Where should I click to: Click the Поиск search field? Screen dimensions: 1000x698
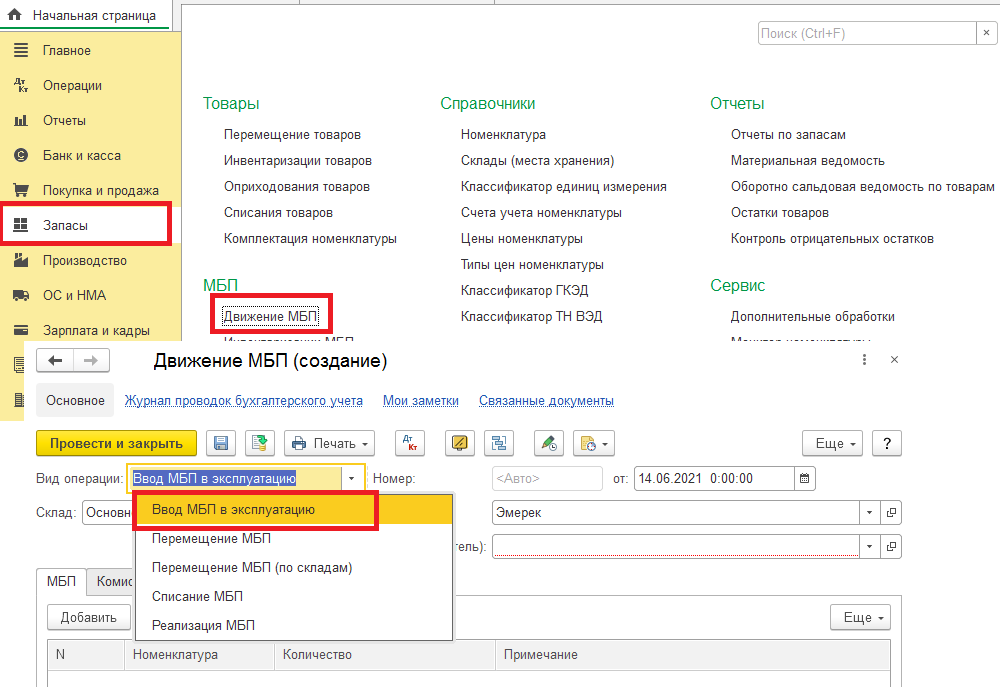(865, 33)
